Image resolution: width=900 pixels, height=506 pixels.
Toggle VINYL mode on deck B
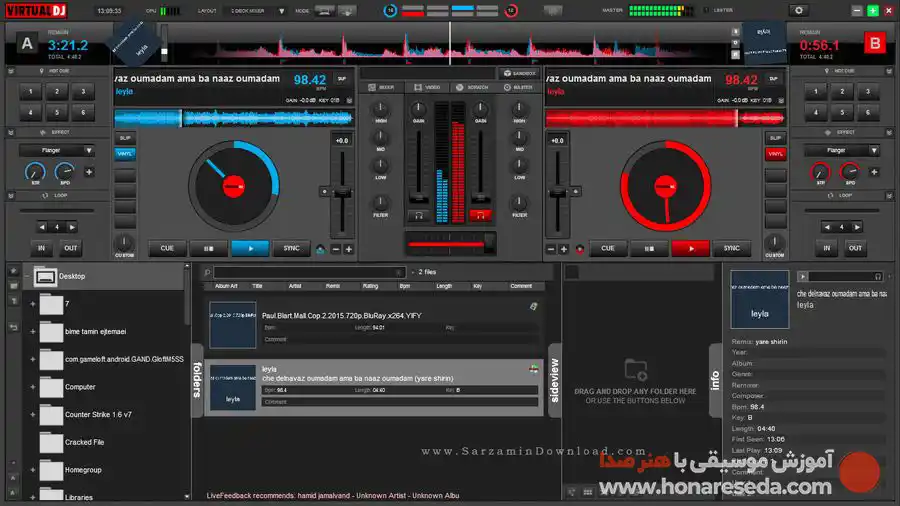click(x=775, y=154)
